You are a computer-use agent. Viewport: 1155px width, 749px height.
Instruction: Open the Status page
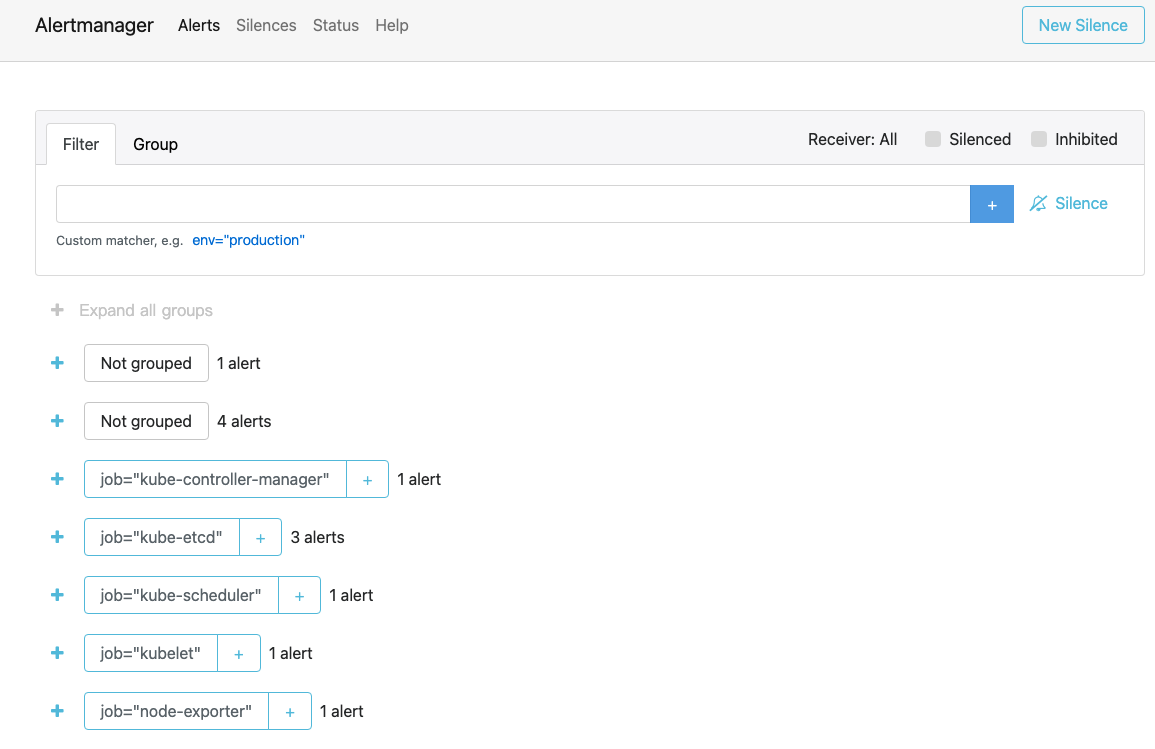(335, 26)
